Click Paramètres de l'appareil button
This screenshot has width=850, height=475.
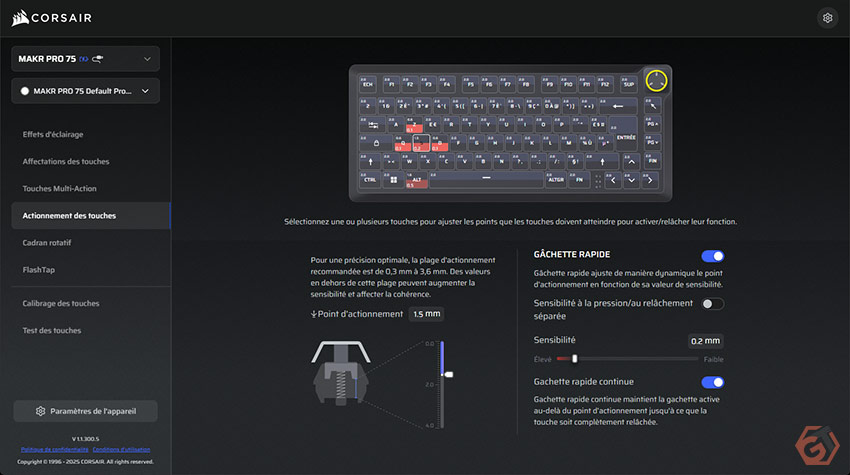pyautogui.click(x=85, y=411)
